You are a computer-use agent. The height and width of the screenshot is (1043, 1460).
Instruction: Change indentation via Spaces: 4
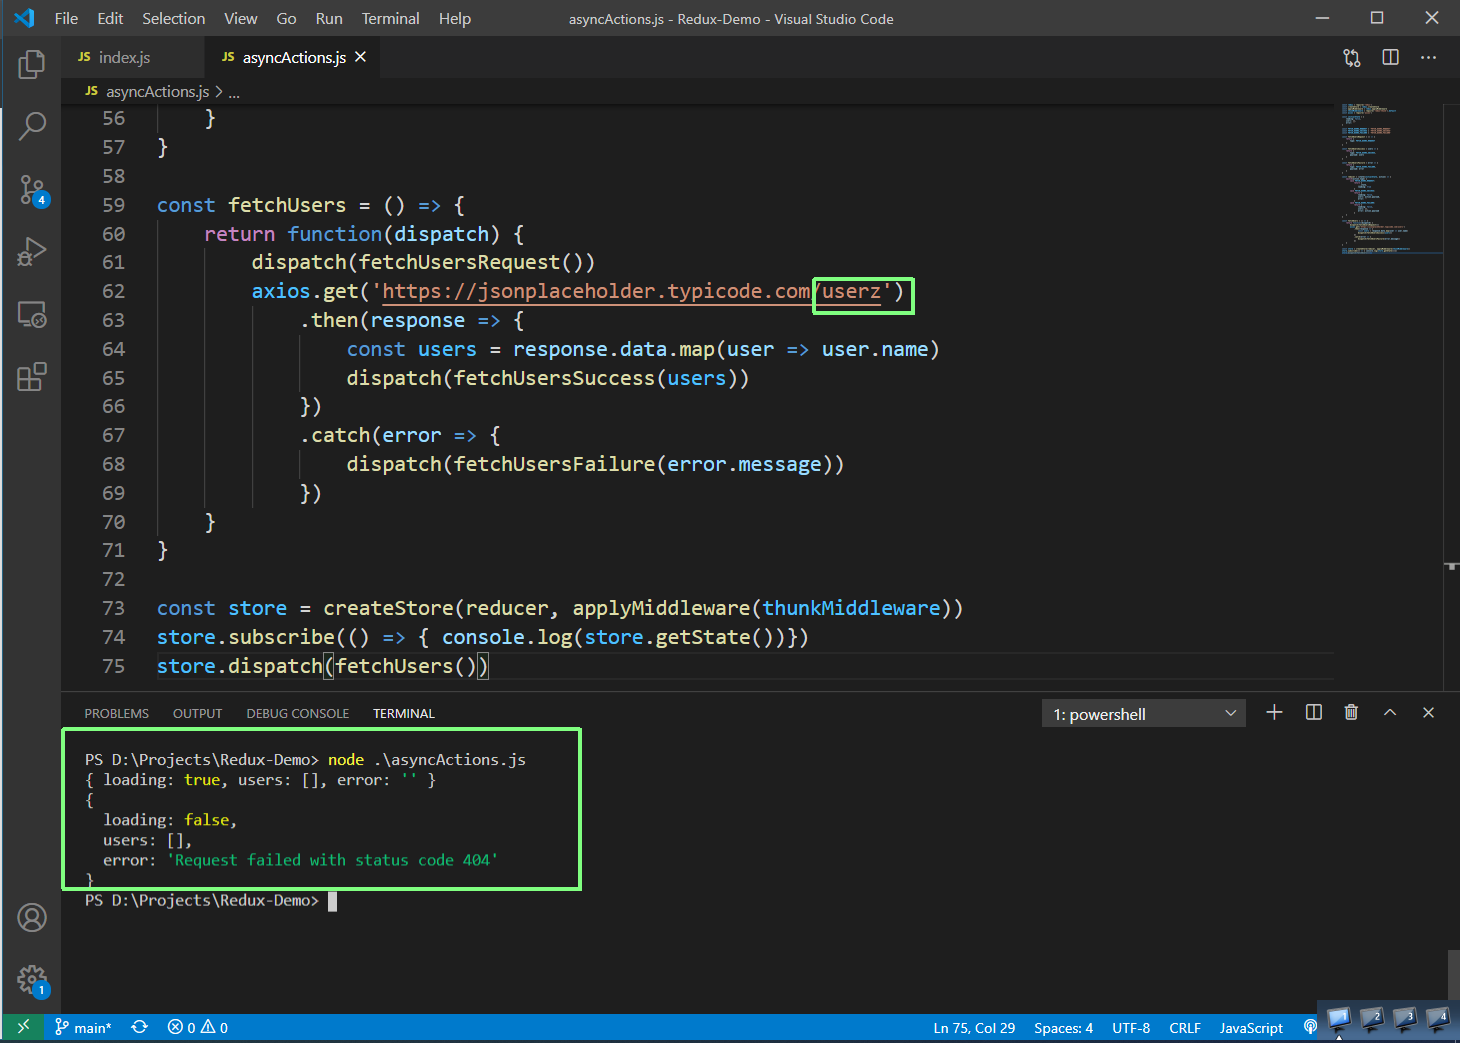pyautogui.click(x=1063, y=1028)
